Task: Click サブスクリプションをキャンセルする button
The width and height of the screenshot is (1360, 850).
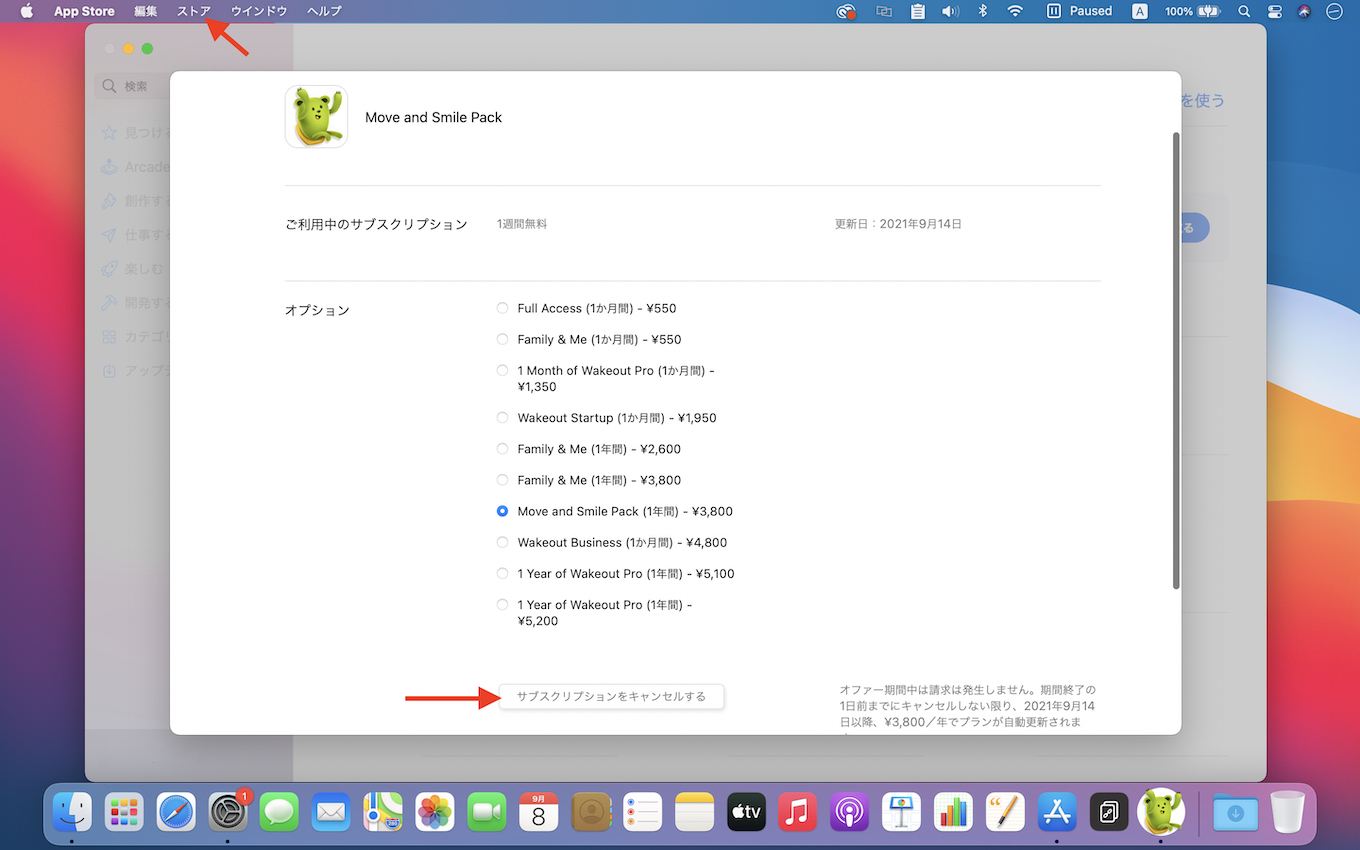Action: click(611, 697)
